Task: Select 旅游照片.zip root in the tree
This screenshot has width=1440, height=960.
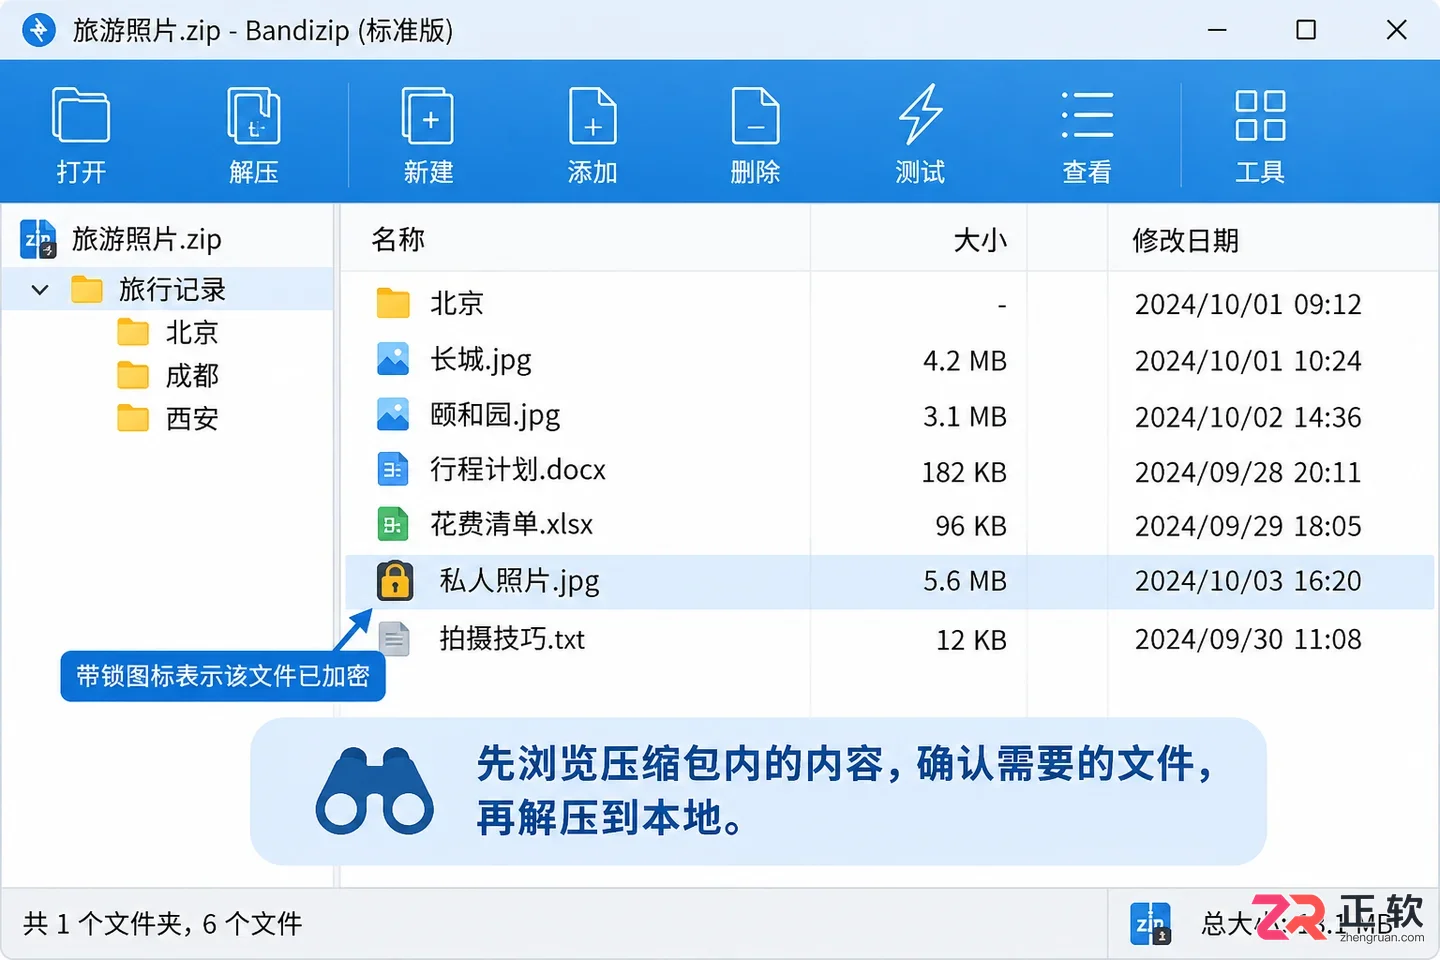Action: (x=147, y=239)
